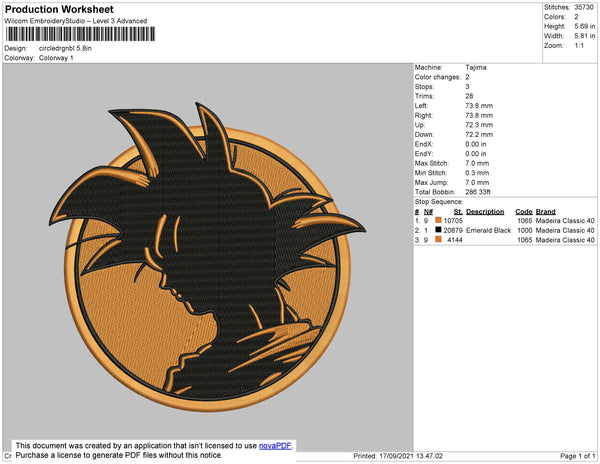Click the barcode under the worksheet title
The height and width of the screenshot is (464, 600).
[x=80, y=34]
